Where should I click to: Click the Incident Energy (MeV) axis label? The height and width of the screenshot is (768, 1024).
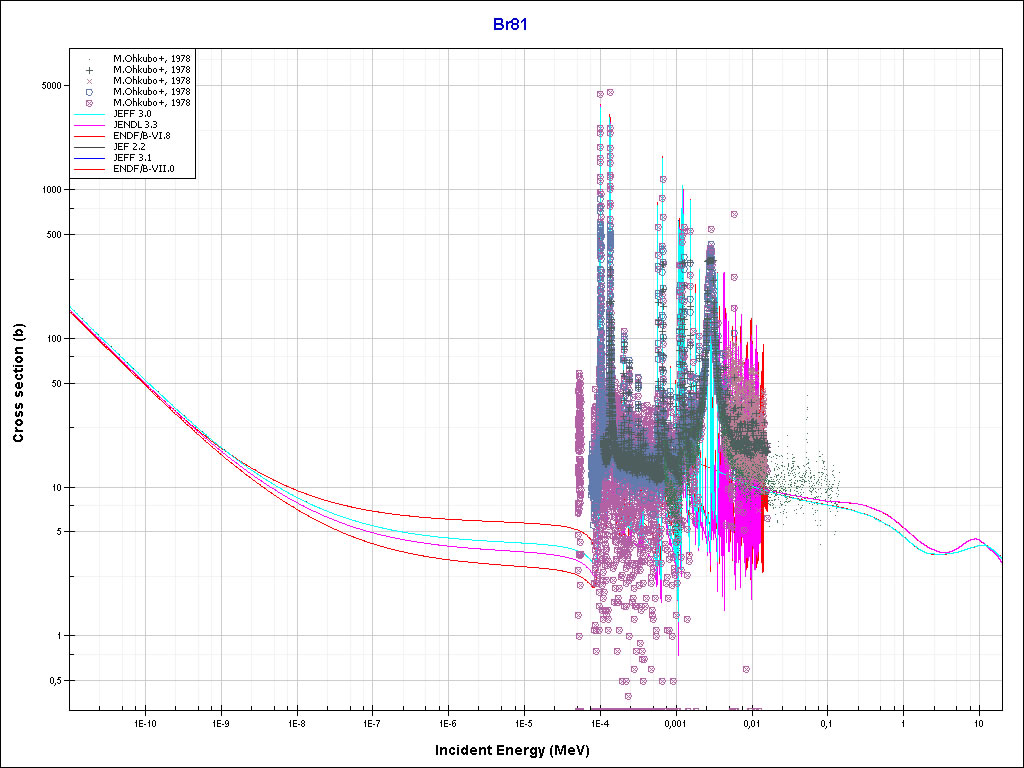(512, 750)
